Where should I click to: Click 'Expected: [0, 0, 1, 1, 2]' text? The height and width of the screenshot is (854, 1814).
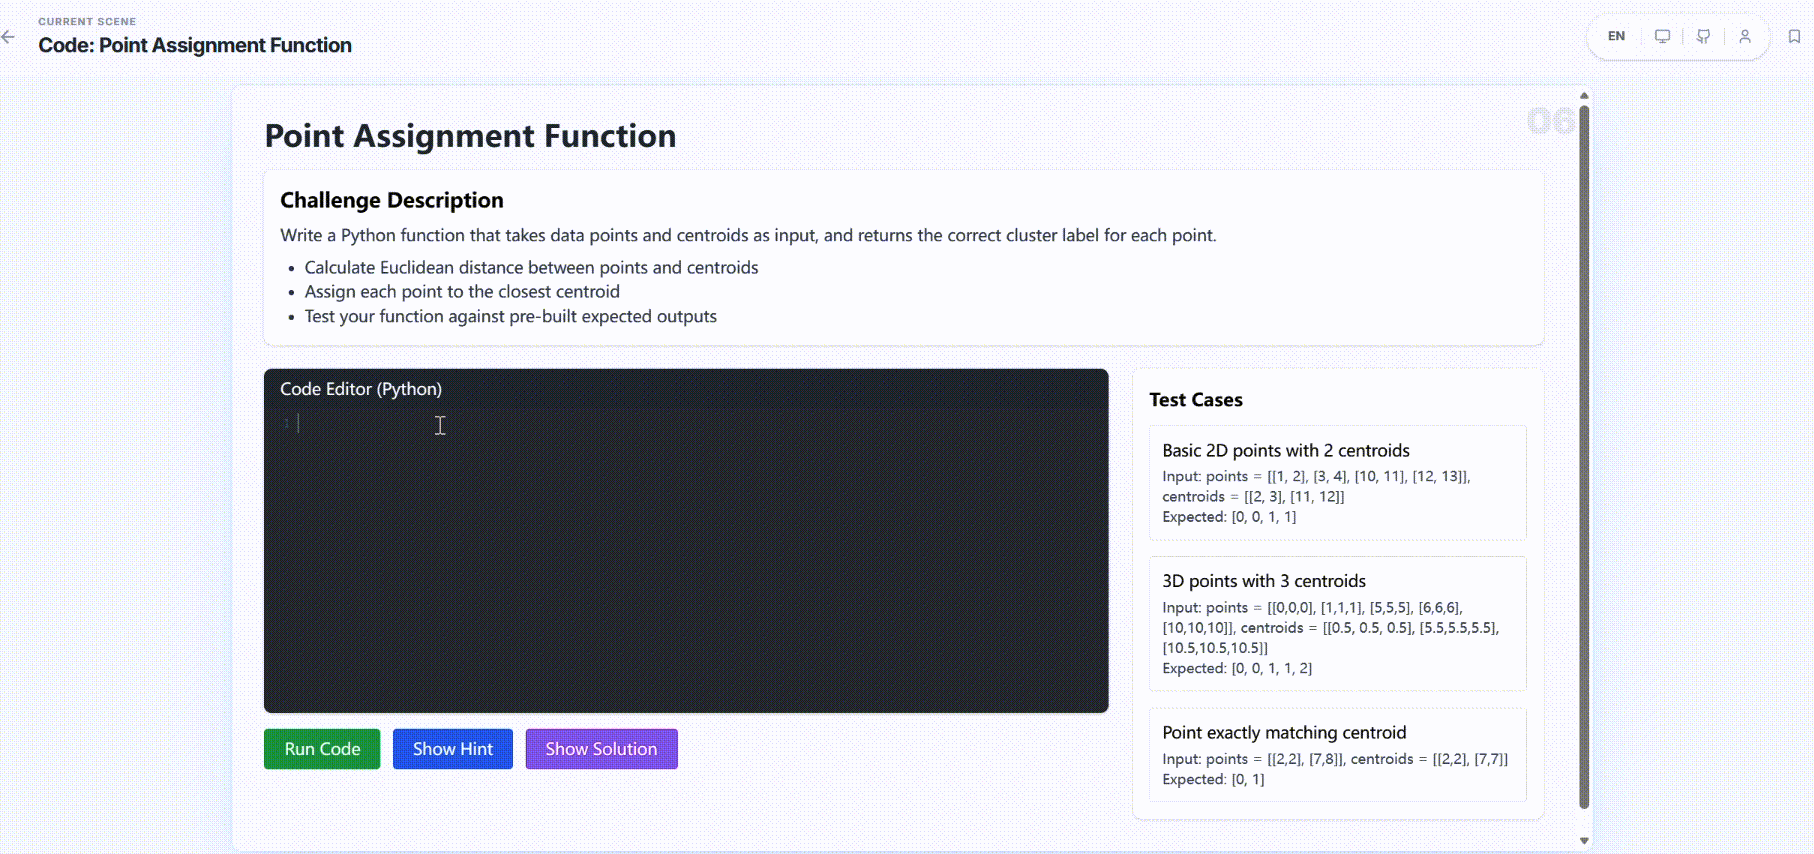coord(1237,668)
